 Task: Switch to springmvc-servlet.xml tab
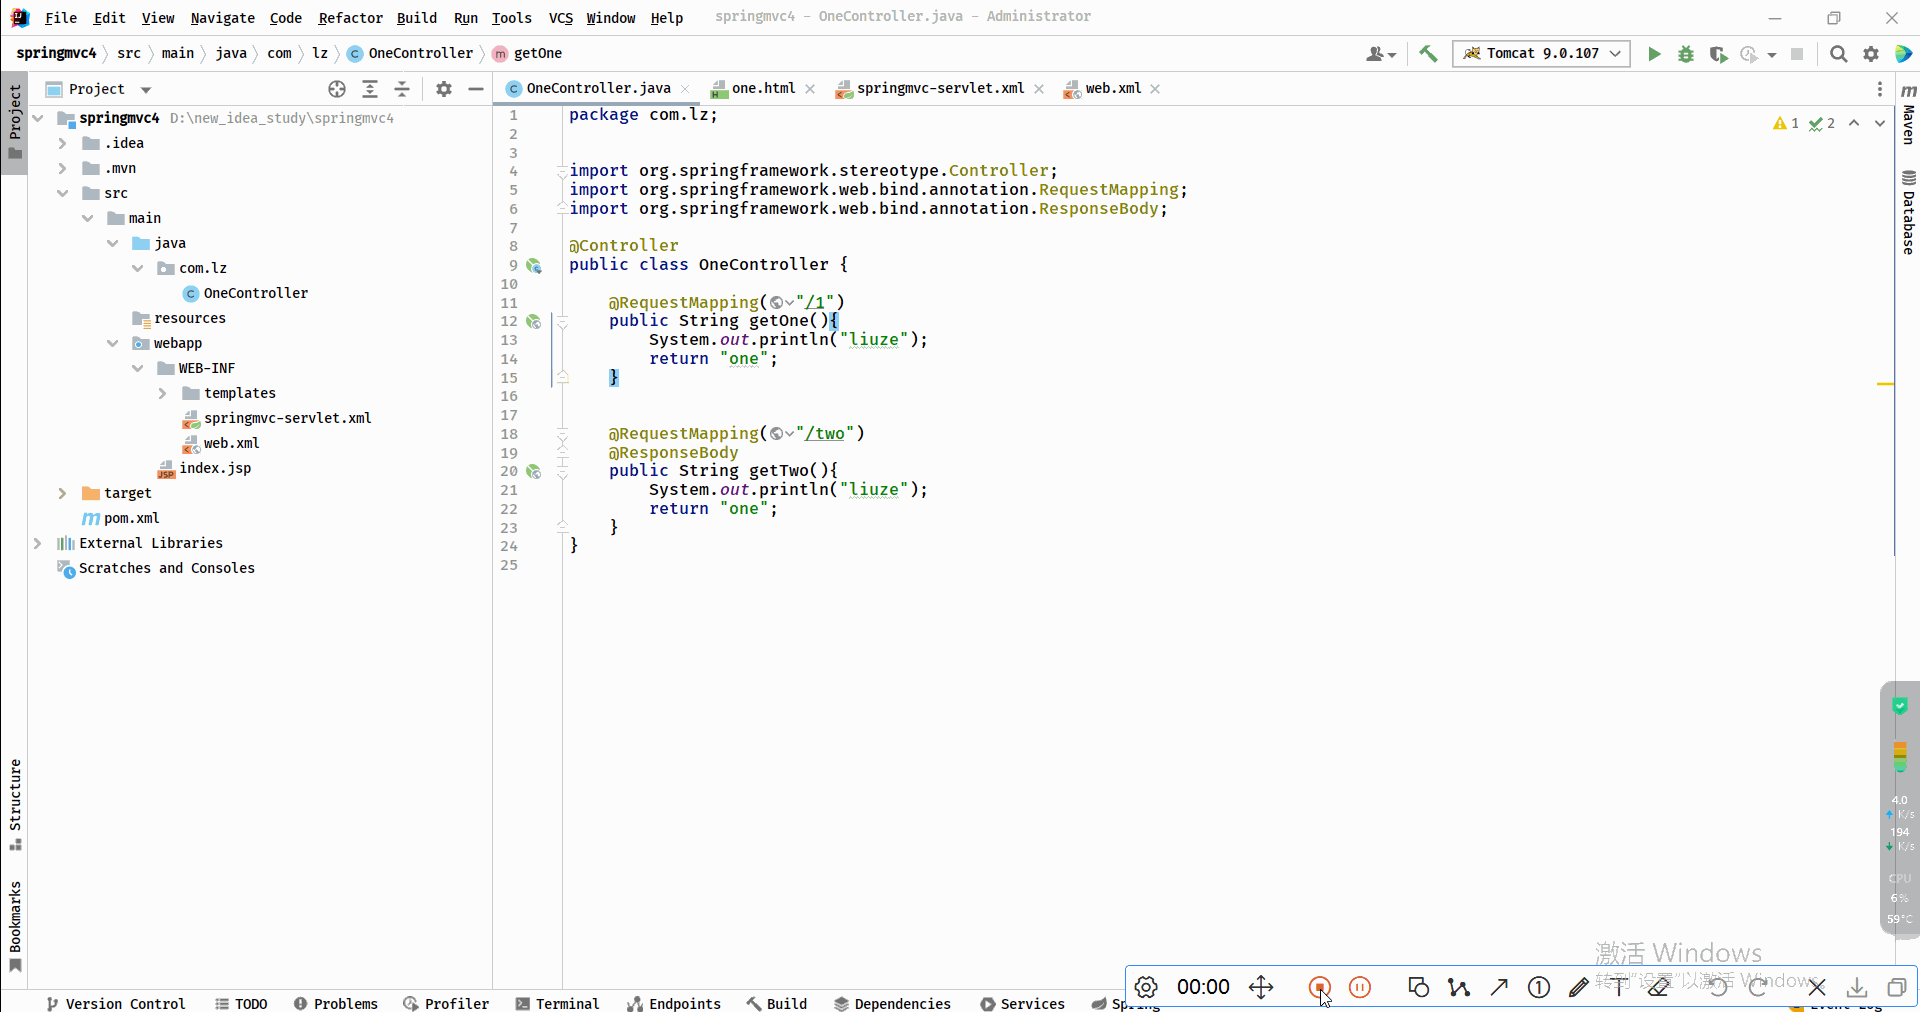point(940,88)
